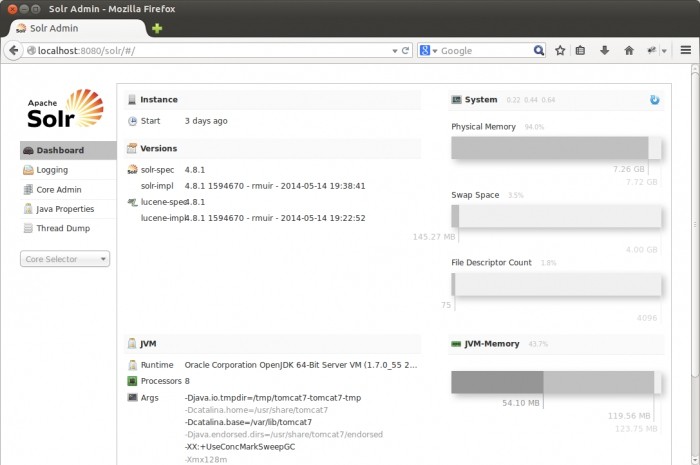Click the '119.56 MB' JVM value
The height and width of the screenshot is (465, 700).
(x=629, y=416)
